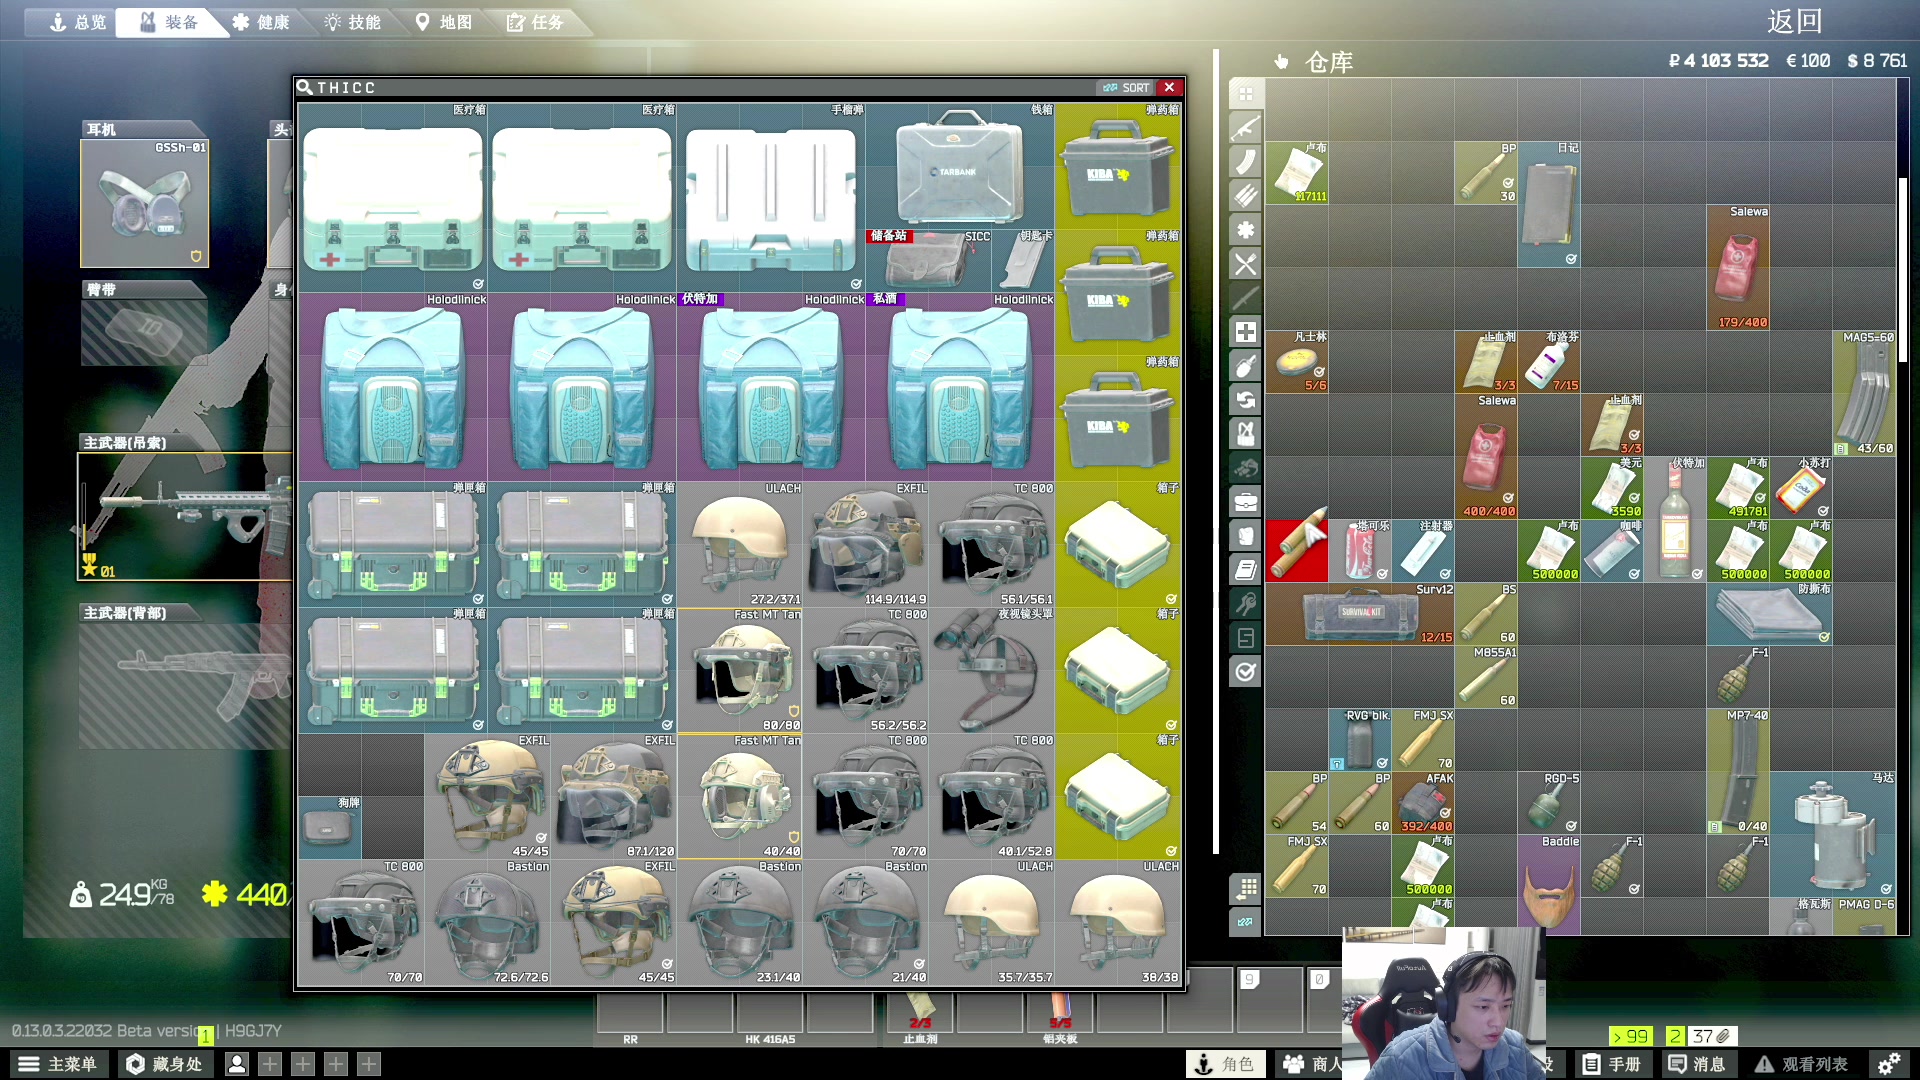The width and height of the screenshot is (1920, 1080).
Task: Open the 手册 handbook
Action: (x=1612, y=1064)
